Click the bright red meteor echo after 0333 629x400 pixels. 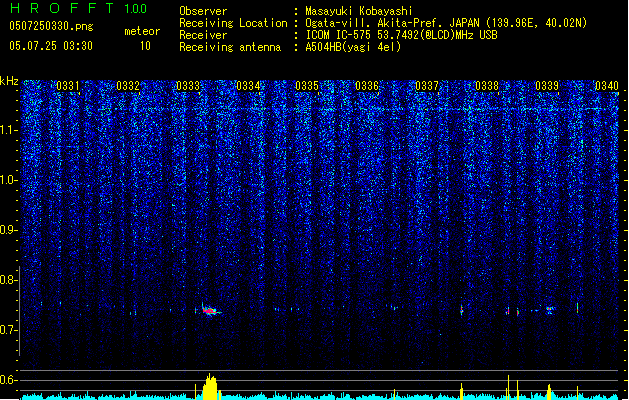209,310
